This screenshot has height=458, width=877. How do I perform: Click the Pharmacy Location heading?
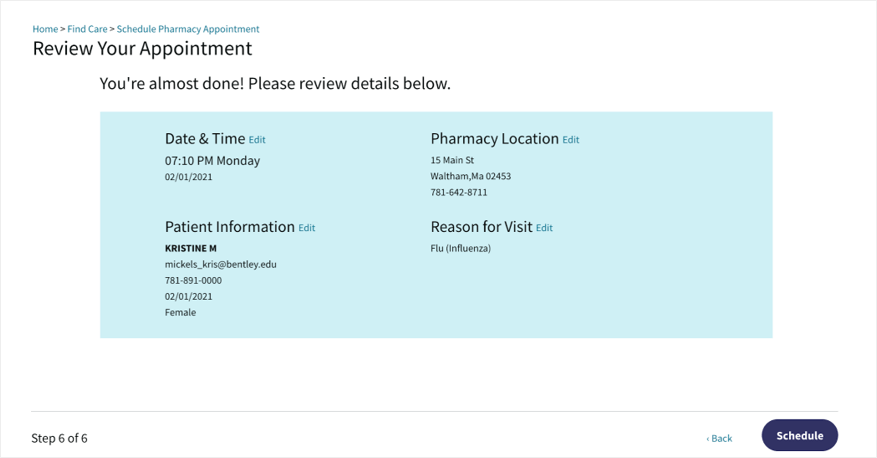[494, 139]
